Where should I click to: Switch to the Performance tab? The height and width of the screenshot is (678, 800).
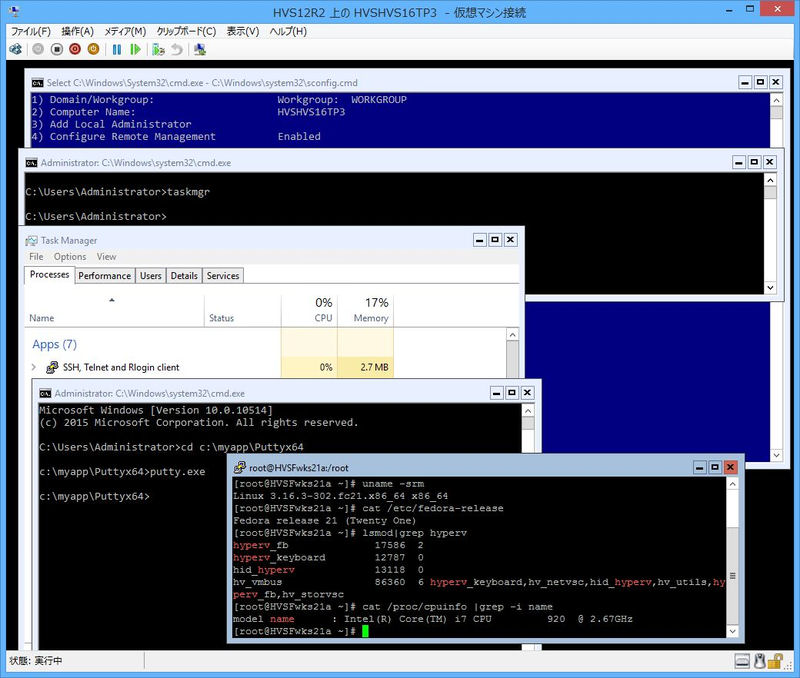click(x=105, y=276)
